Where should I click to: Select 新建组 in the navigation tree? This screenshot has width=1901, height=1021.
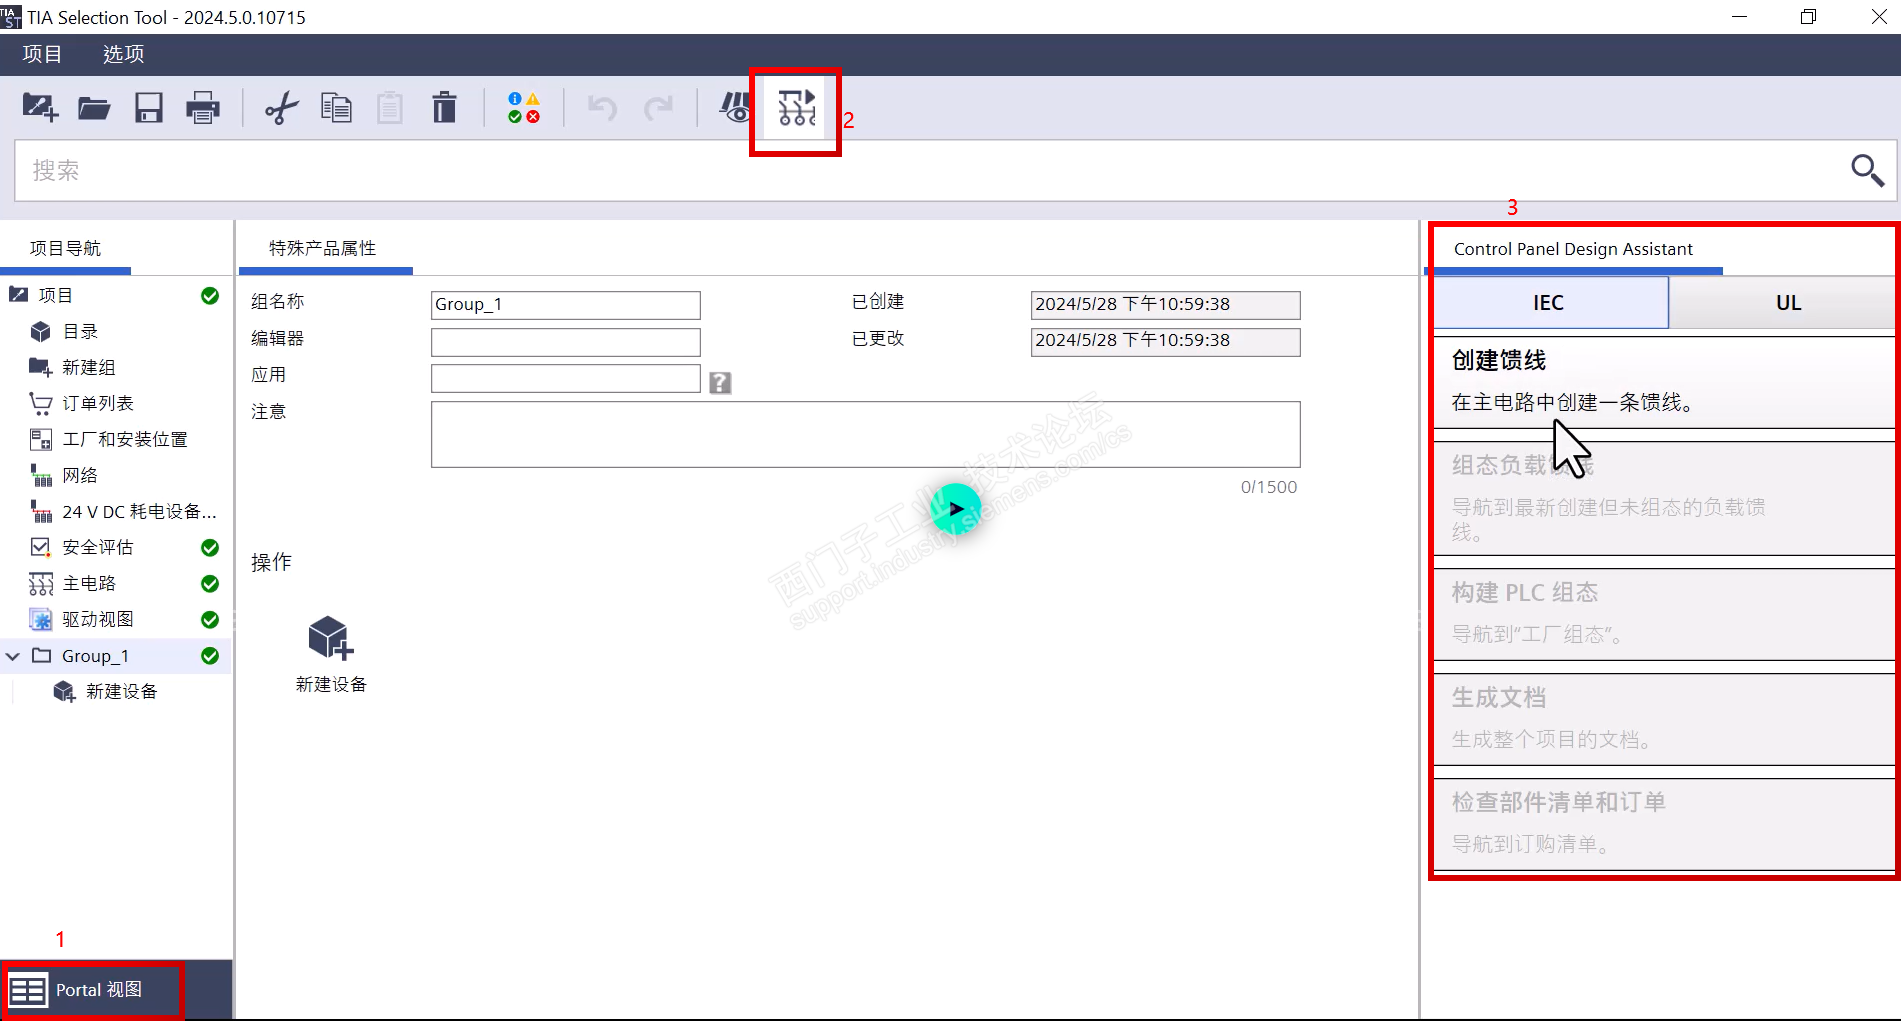pos(88,367)
